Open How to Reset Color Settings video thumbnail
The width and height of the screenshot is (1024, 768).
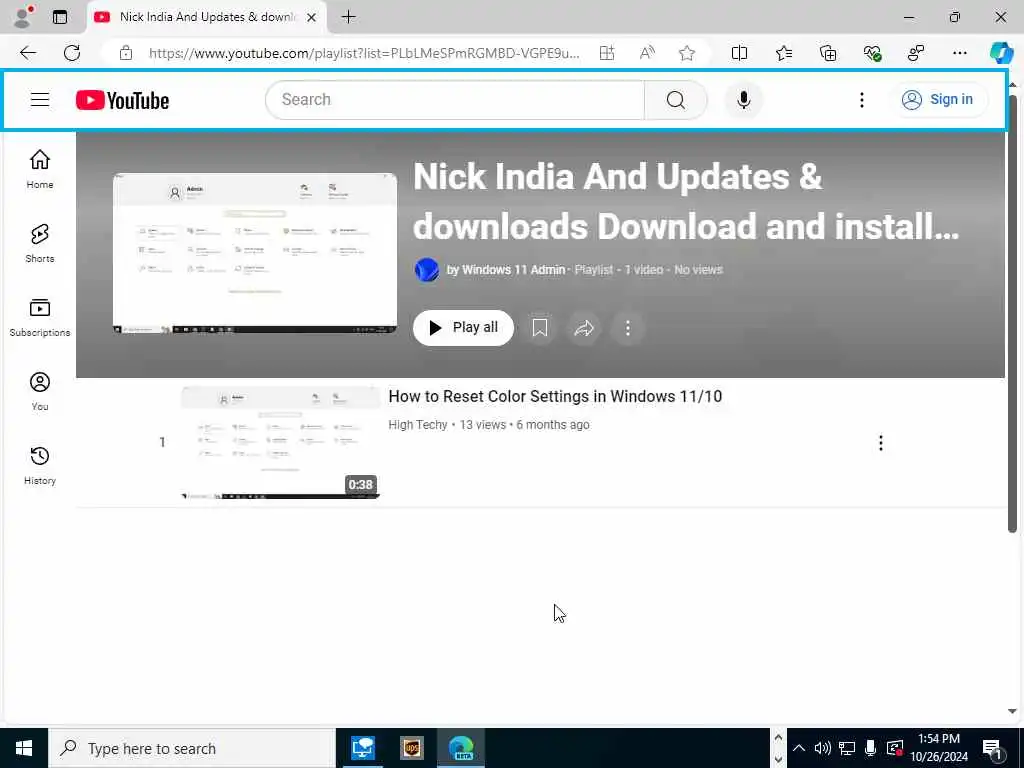(280, 442)
